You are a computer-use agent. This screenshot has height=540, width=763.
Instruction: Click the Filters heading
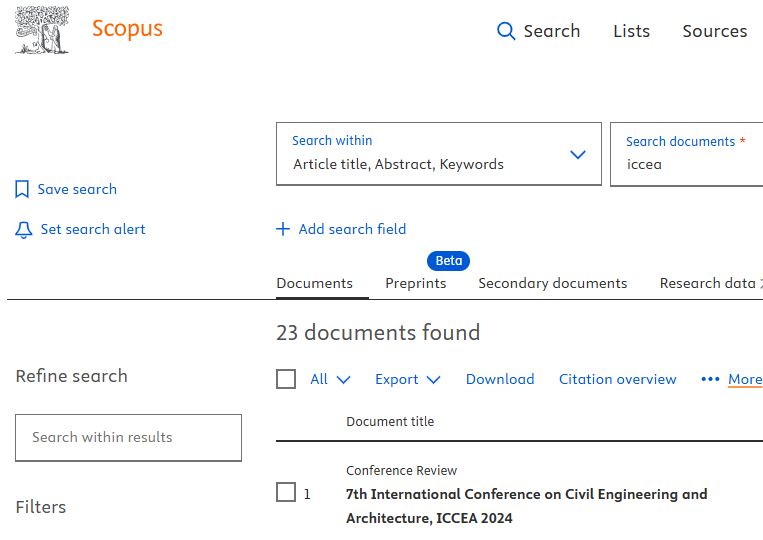(x=41, y=507)
